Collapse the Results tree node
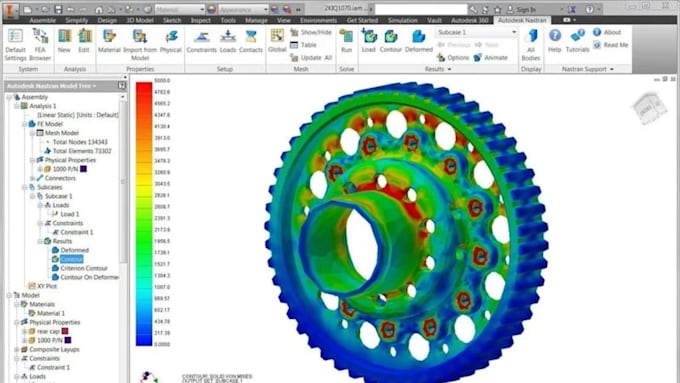680x383 pixels. (40, 241)
